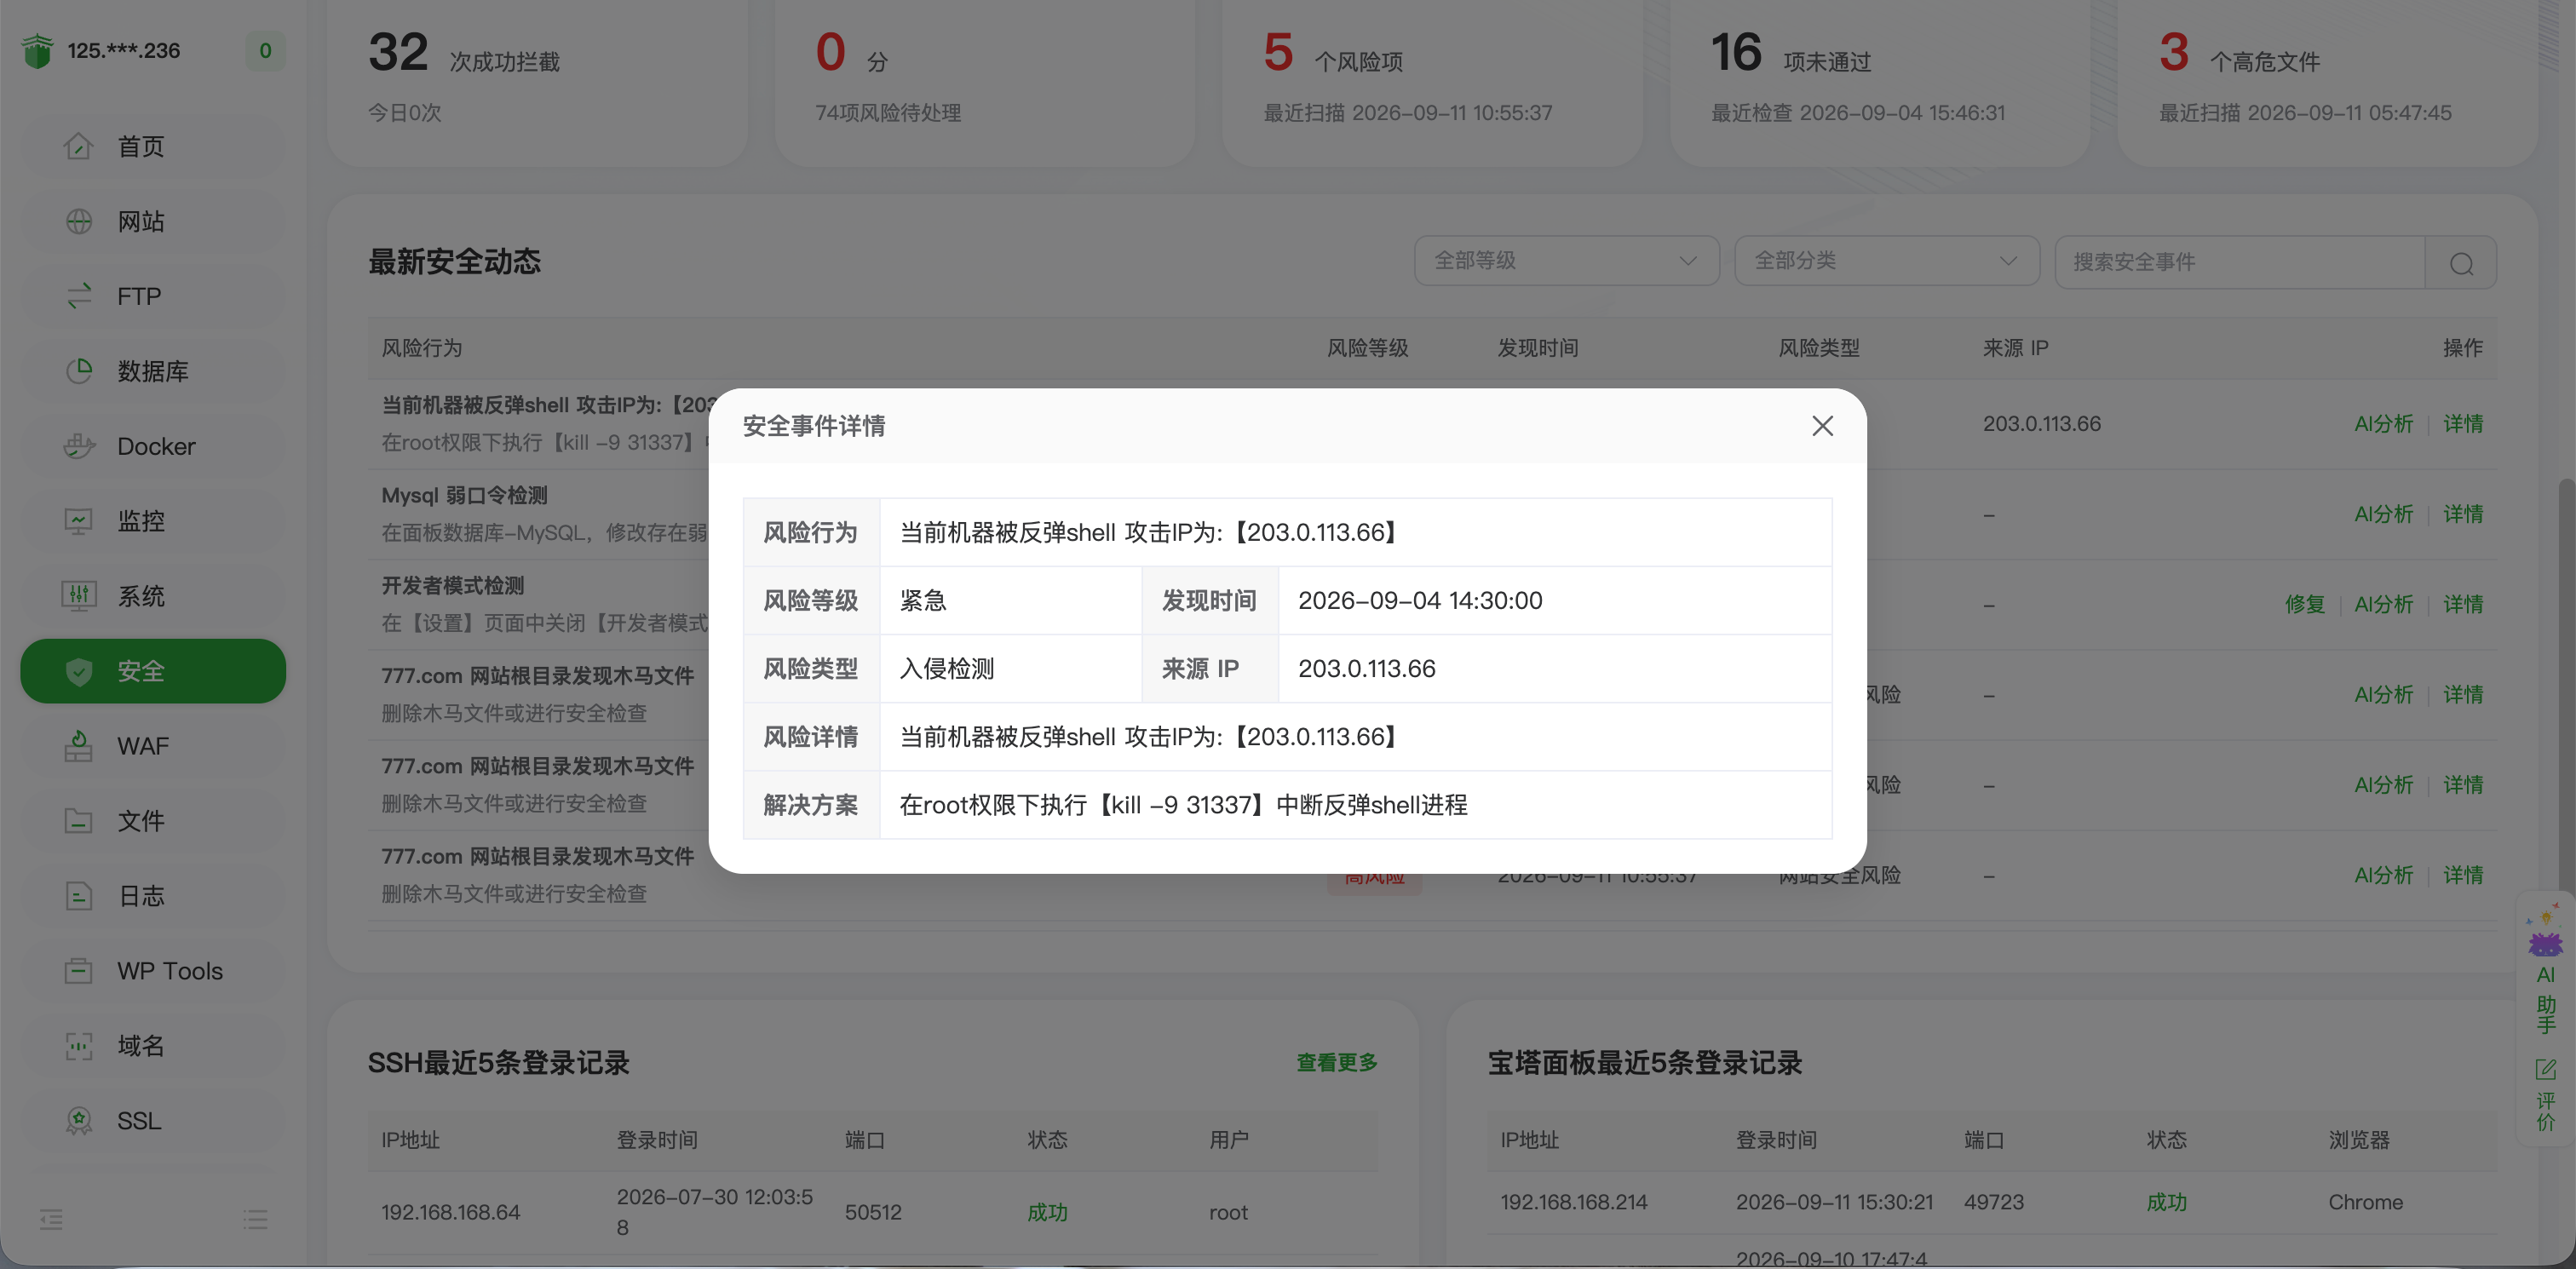Expand the 全部分类 category dropdown
2576x1269 pixels.
click(1886, 261)
